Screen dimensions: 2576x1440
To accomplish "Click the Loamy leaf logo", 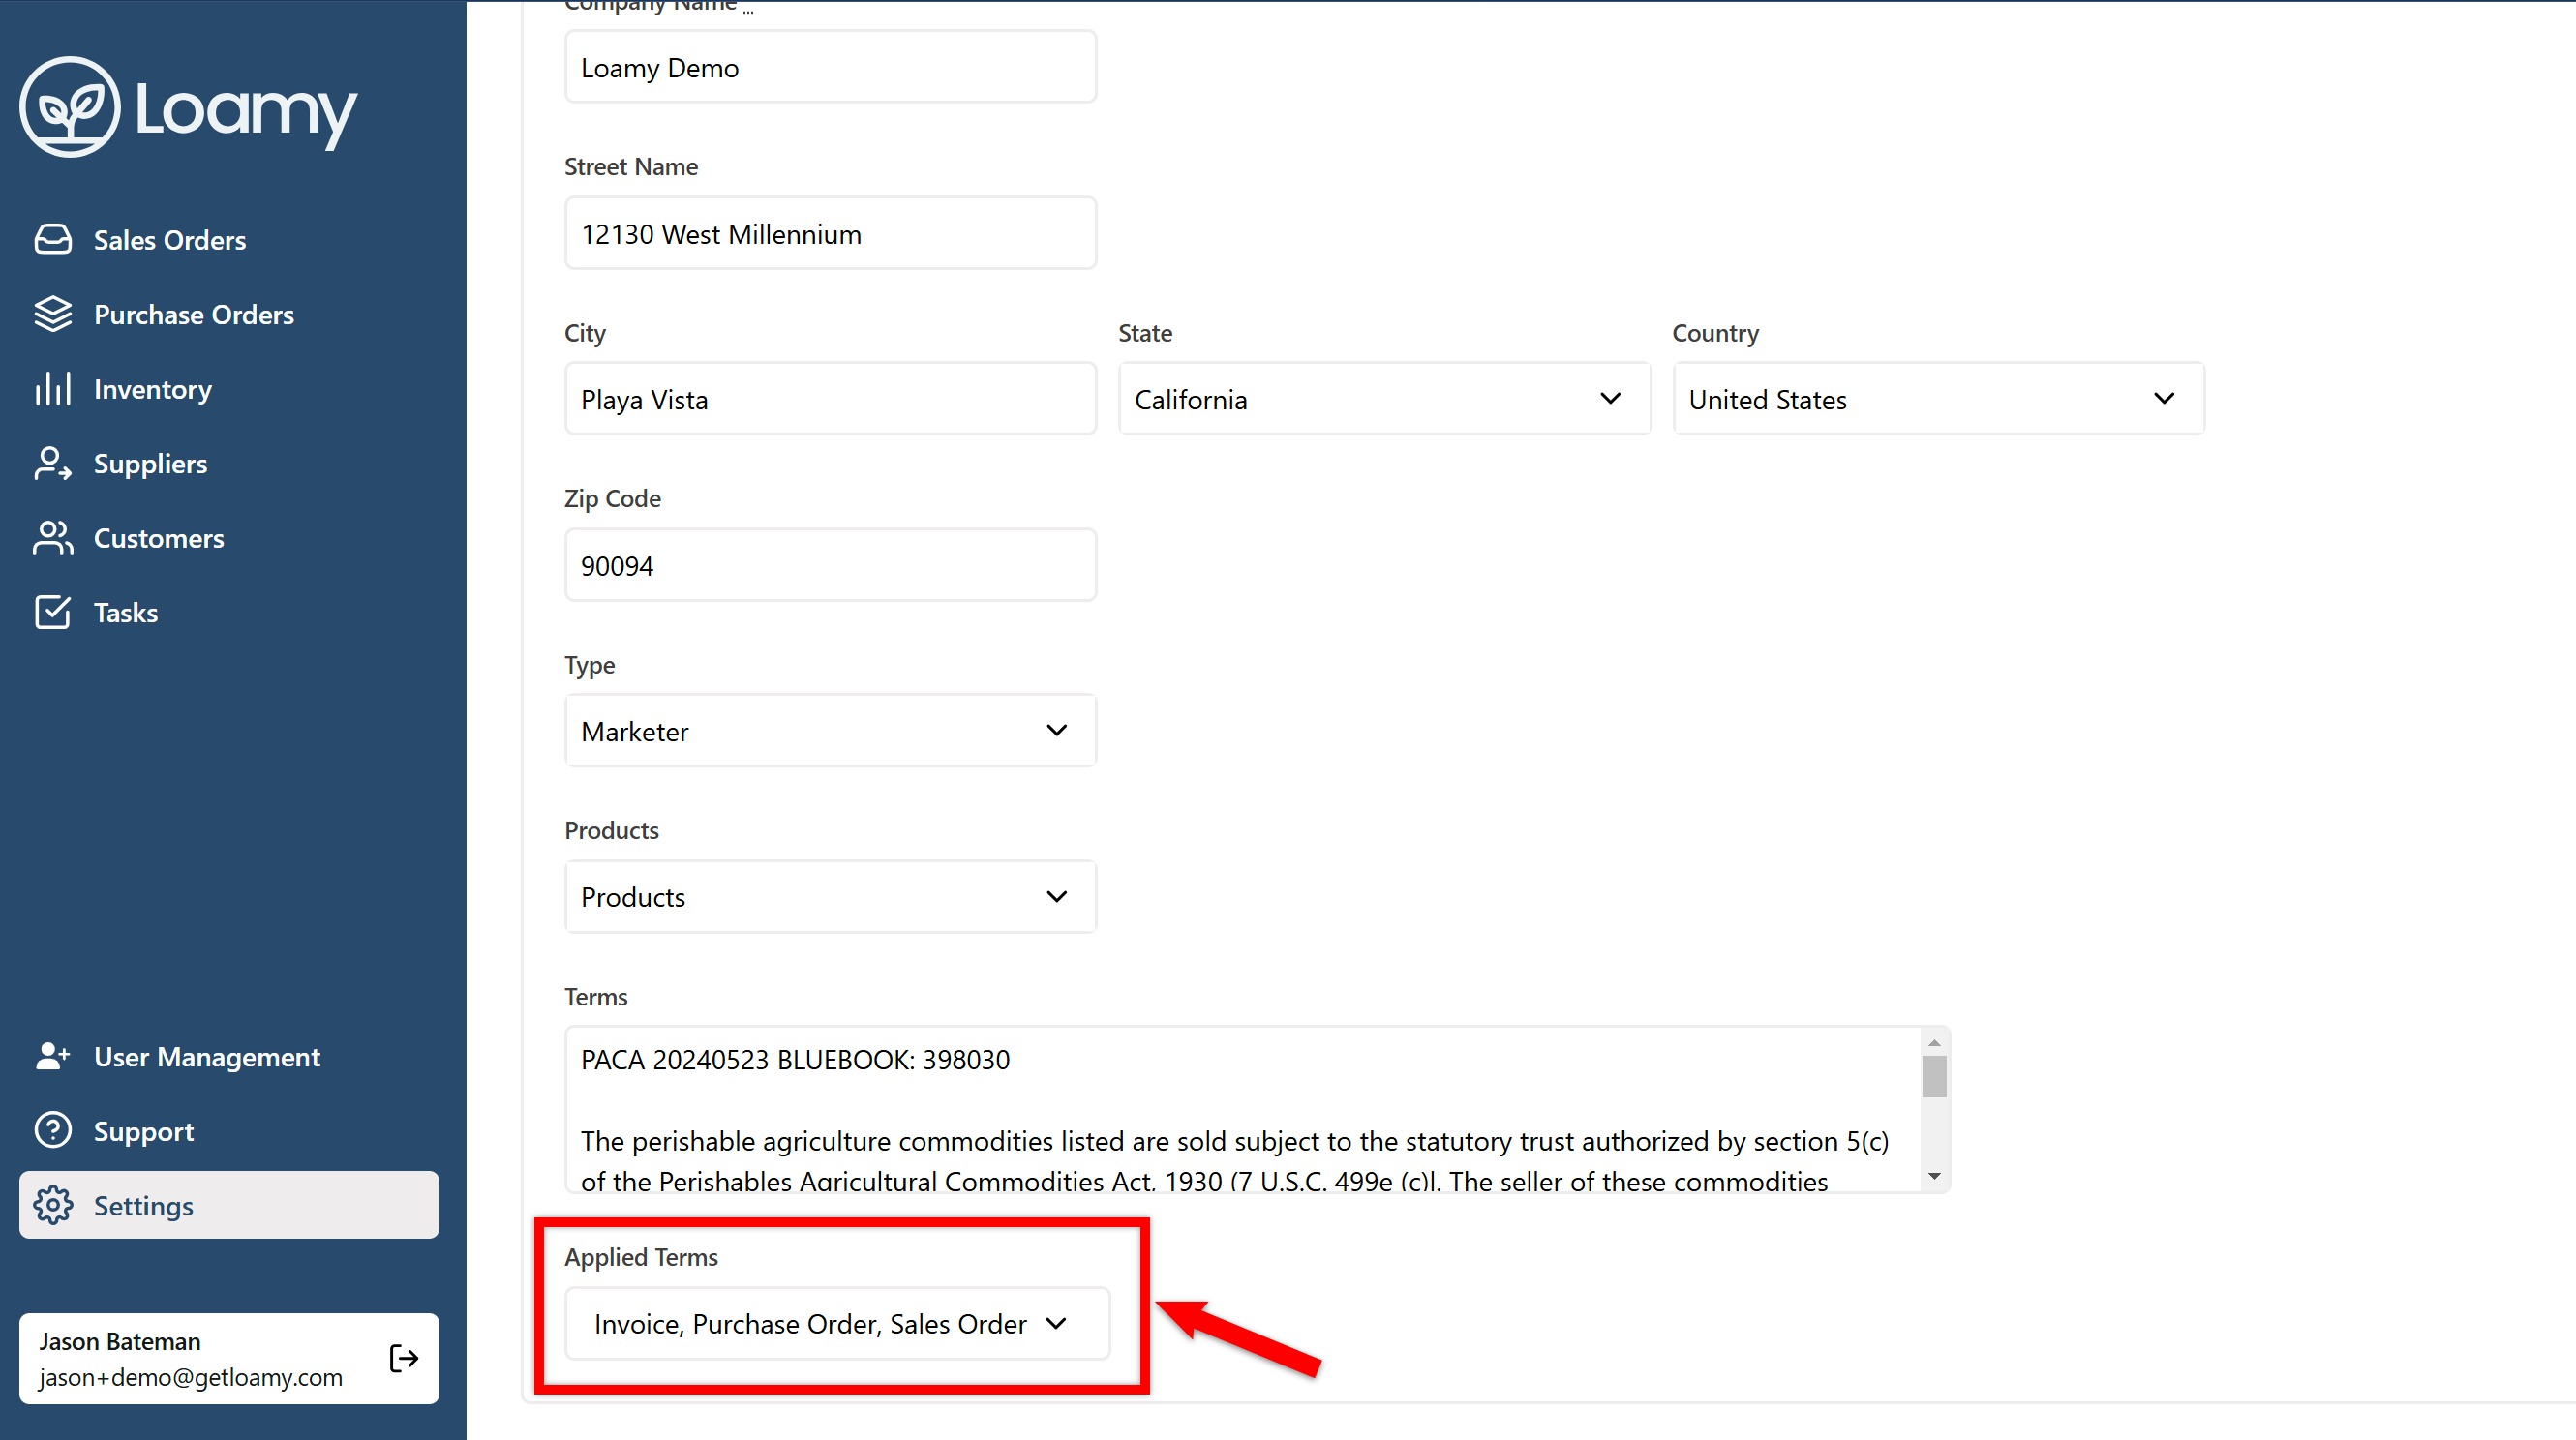I will click(x=70, y=107).
